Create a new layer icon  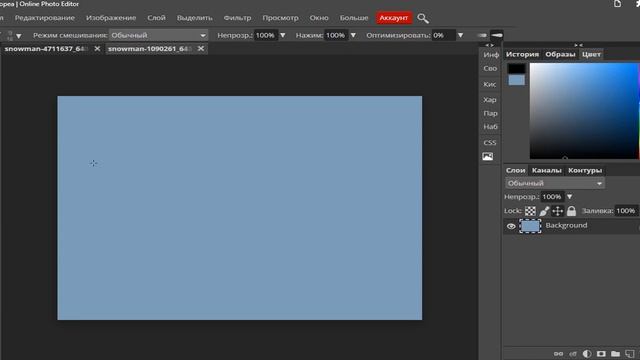pos(630,353)
